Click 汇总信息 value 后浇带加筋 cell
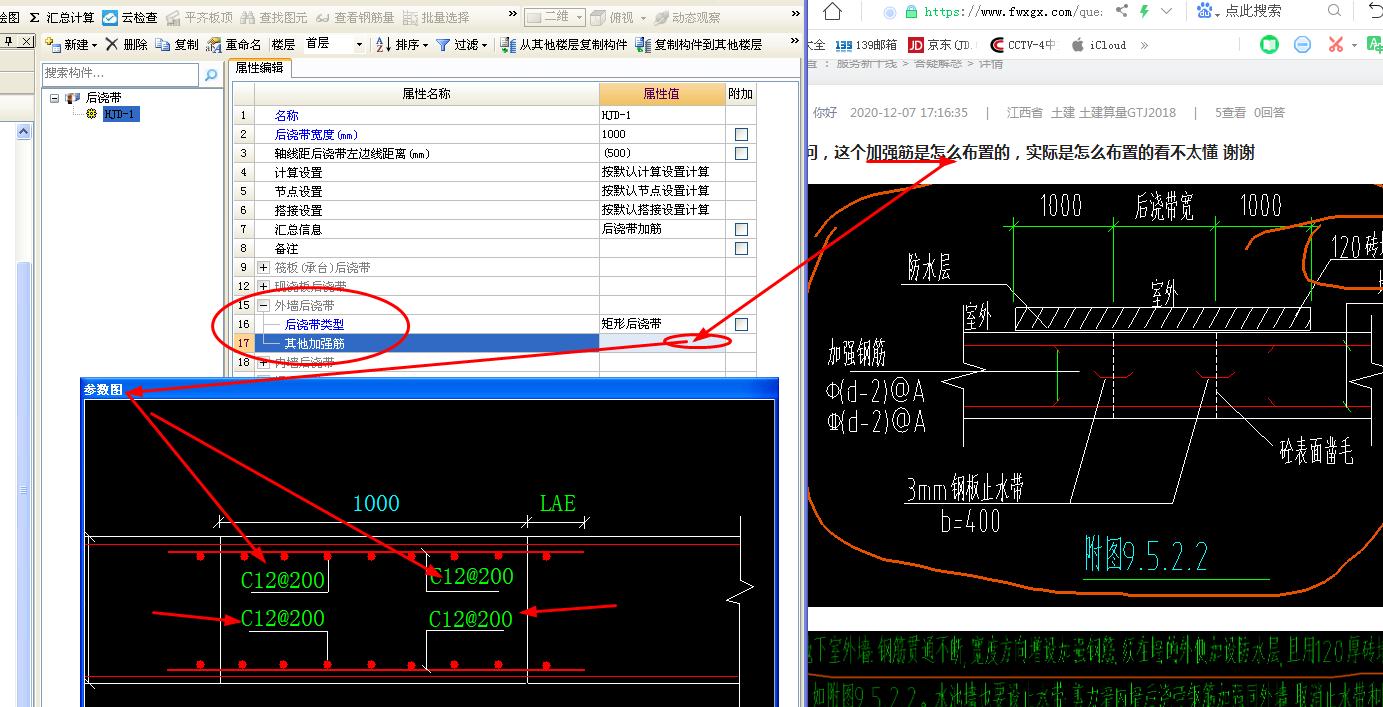 click(x=662, y=229)
